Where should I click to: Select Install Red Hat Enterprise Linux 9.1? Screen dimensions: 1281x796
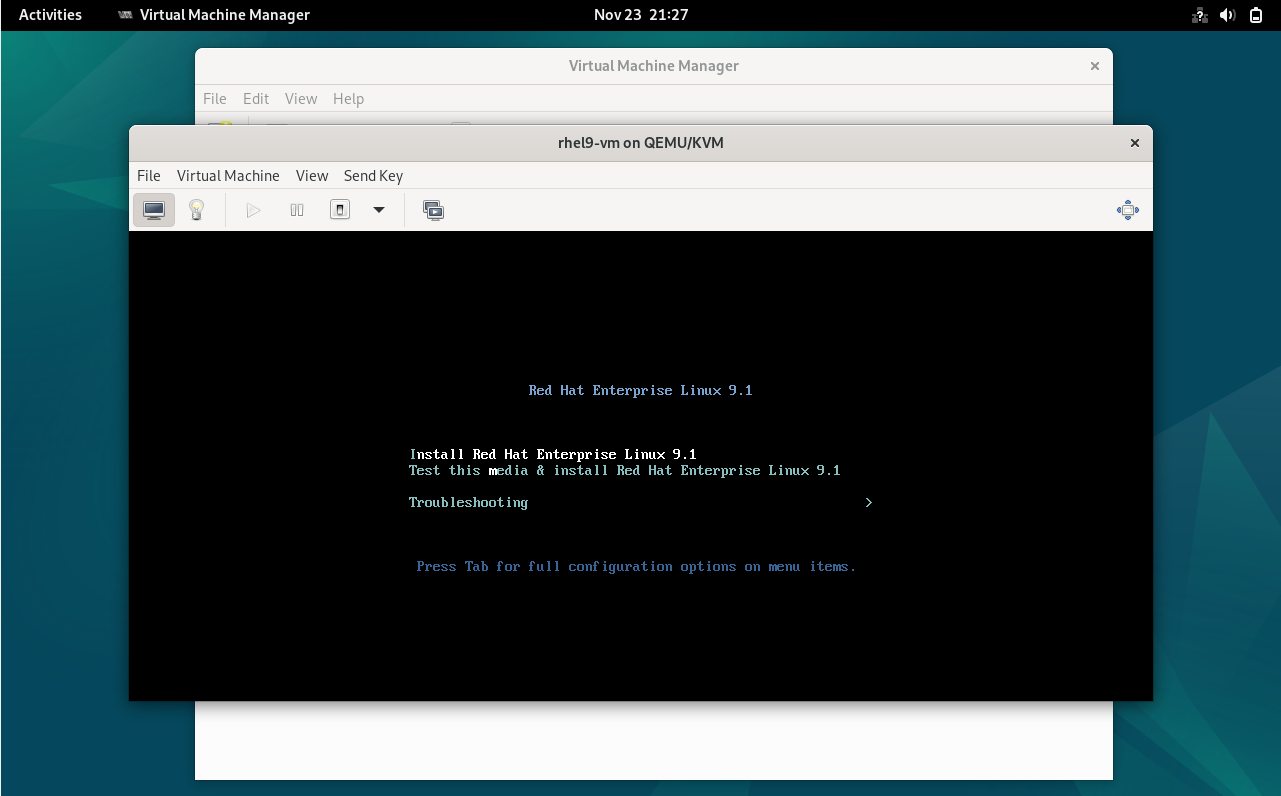tap(553, 455)
